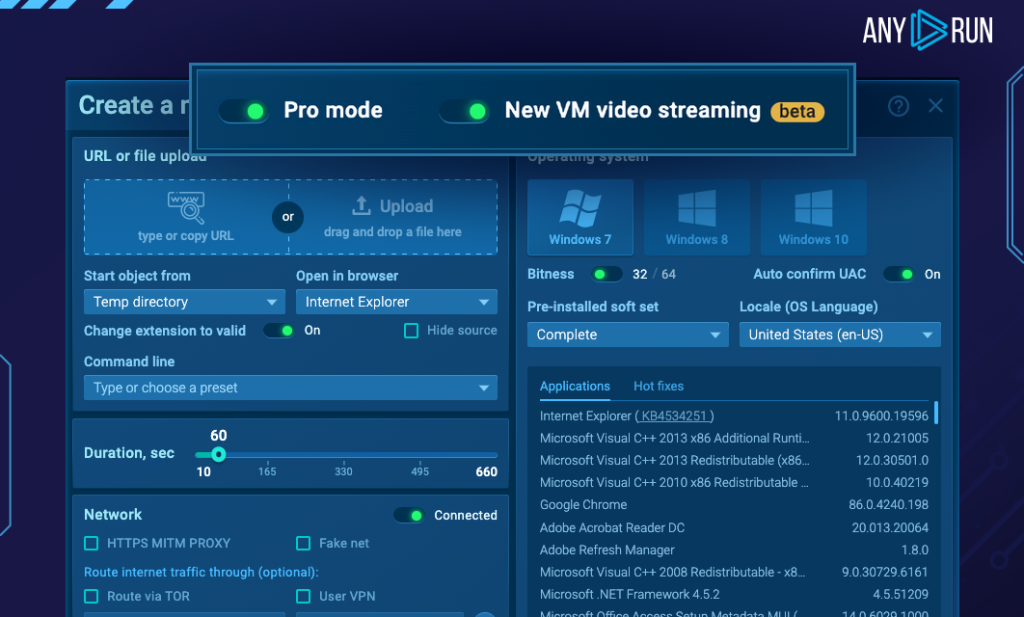Click the Duration slider handle
Image resolution: width=1024 pixels, height=617 pixels.
218,454
